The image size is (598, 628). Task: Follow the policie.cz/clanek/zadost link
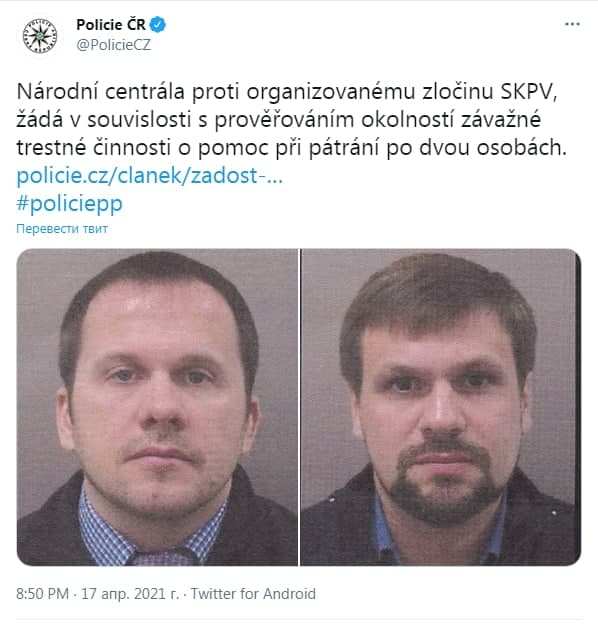pos(150,176)
